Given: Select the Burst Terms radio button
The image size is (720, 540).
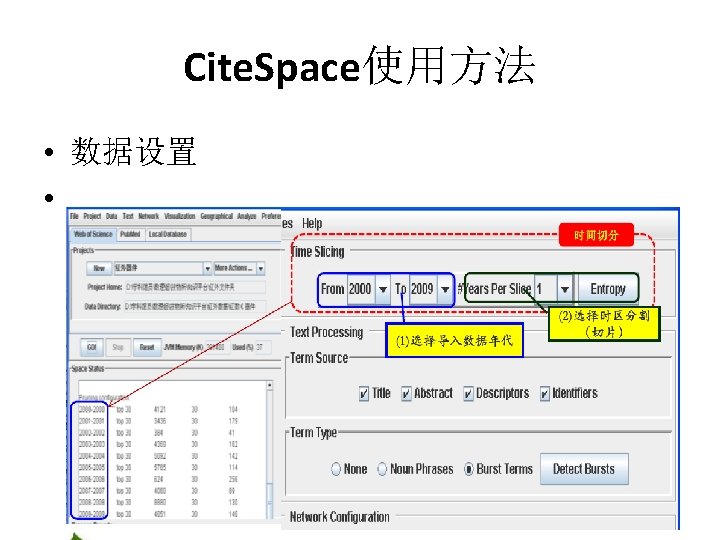Looking at the screenshot, I should point(468,469).
